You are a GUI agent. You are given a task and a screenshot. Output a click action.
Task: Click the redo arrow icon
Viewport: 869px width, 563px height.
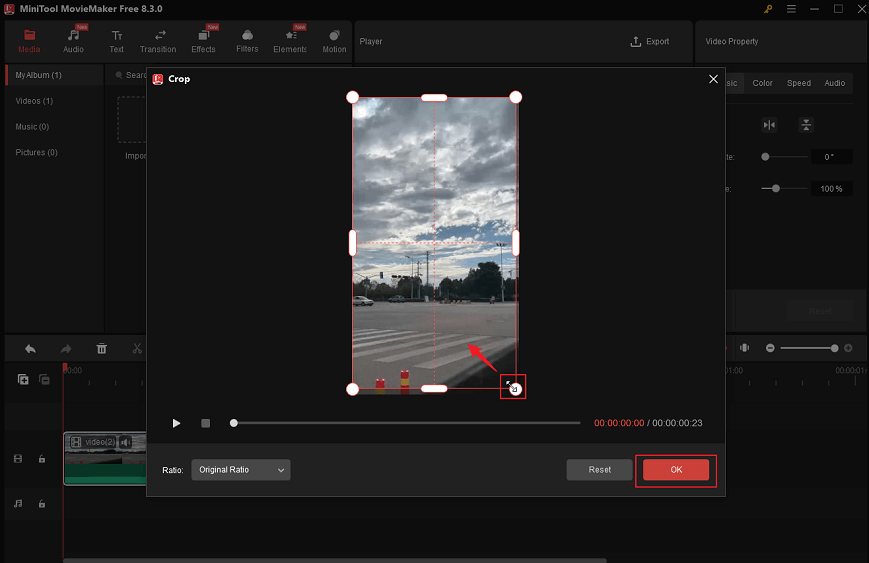66,349
